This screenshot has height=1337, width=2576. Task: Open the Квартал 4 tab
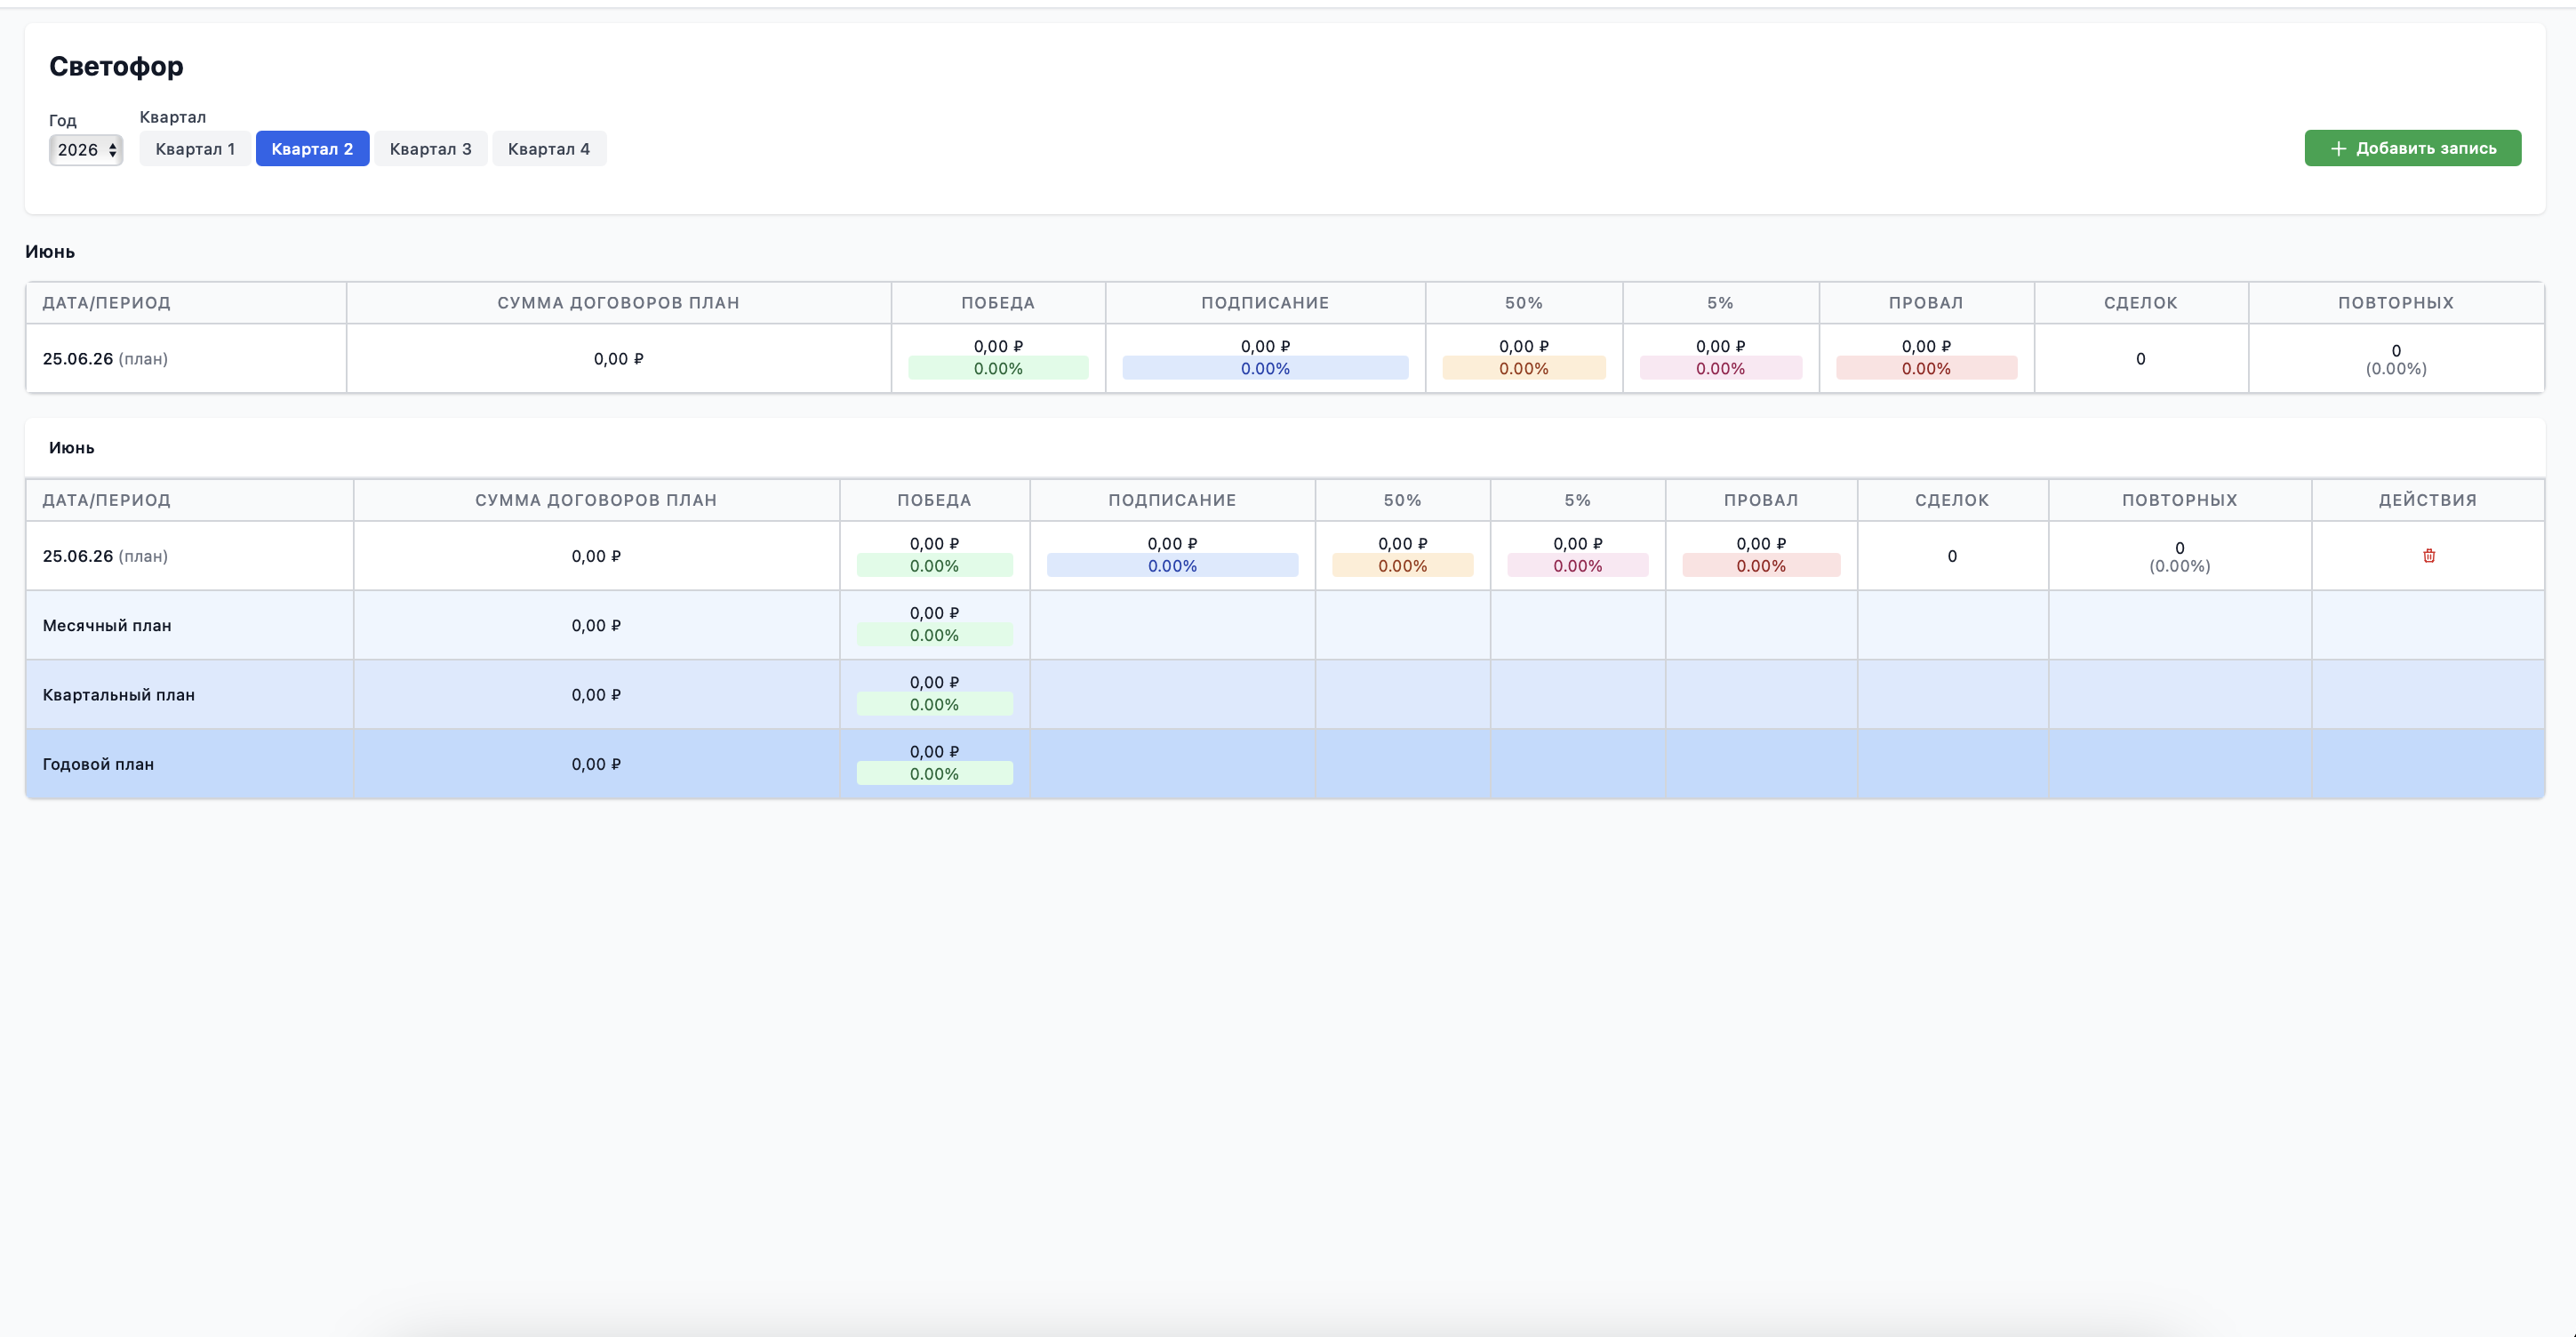click(549, 149)
